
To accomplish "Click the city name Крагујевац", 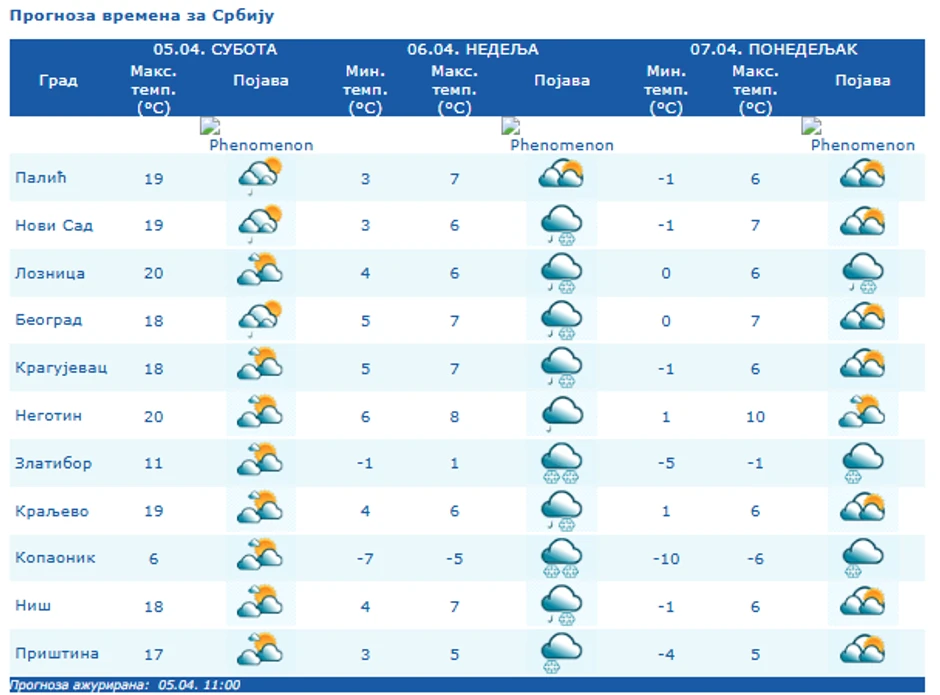I will pyautogui.click(x=61, y=368).
